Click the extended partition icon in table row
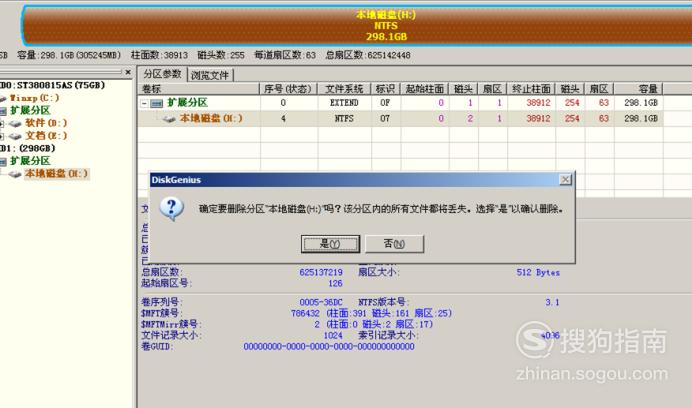The image size is (692, 408). (x=157, y=103)
